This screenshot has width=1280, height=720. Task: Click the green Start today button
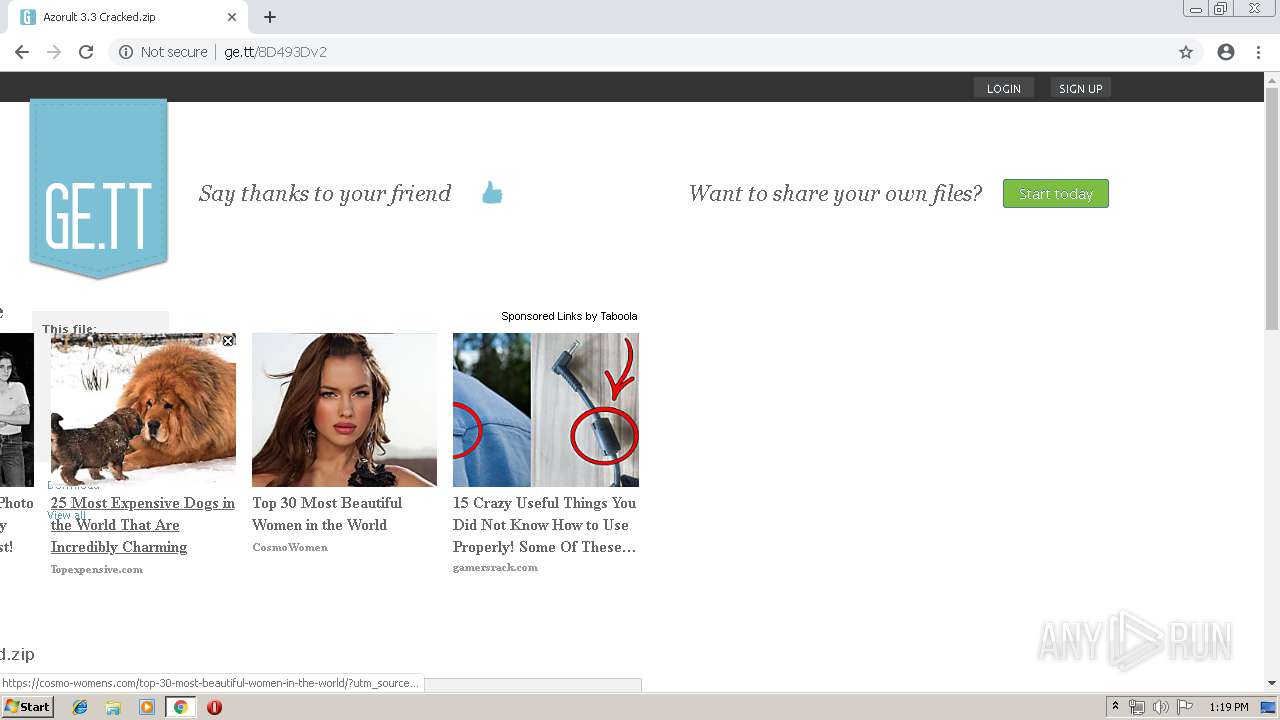click(1056, 194)
